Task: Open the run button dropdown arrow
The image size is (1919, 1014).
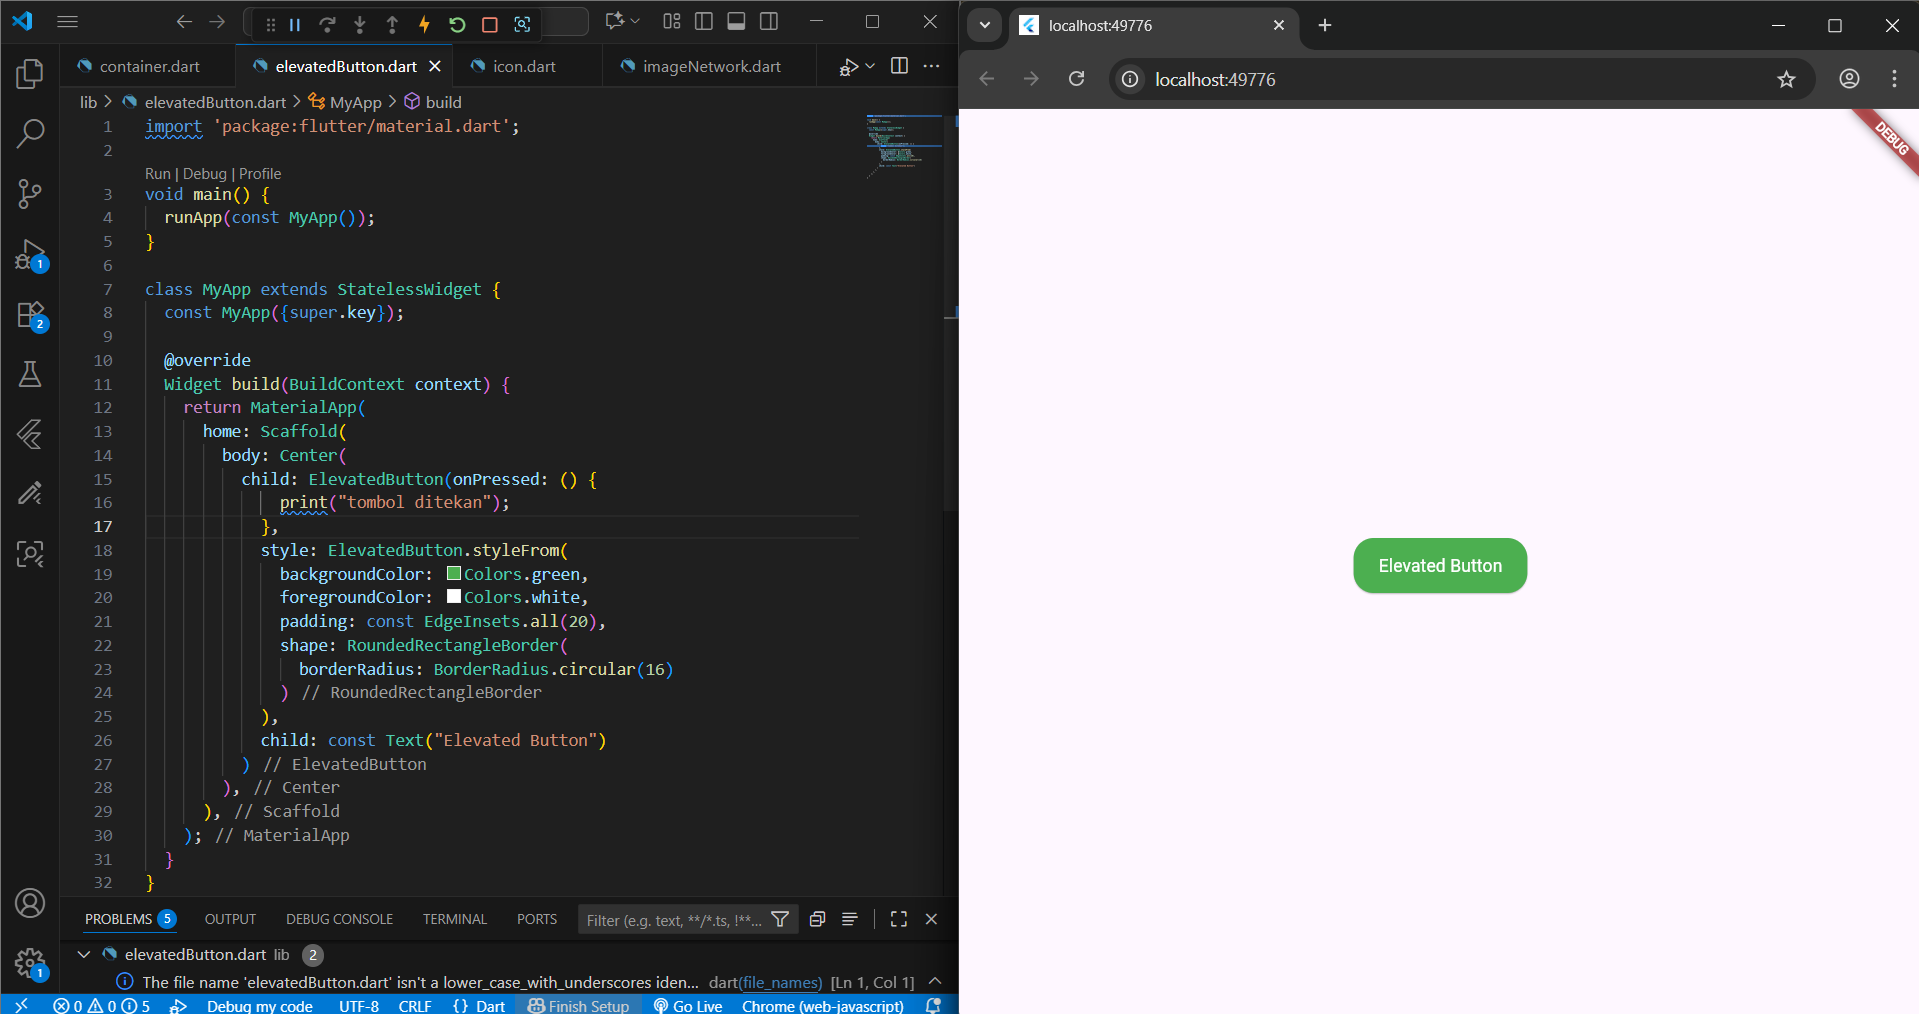Action: click(870, 66)
